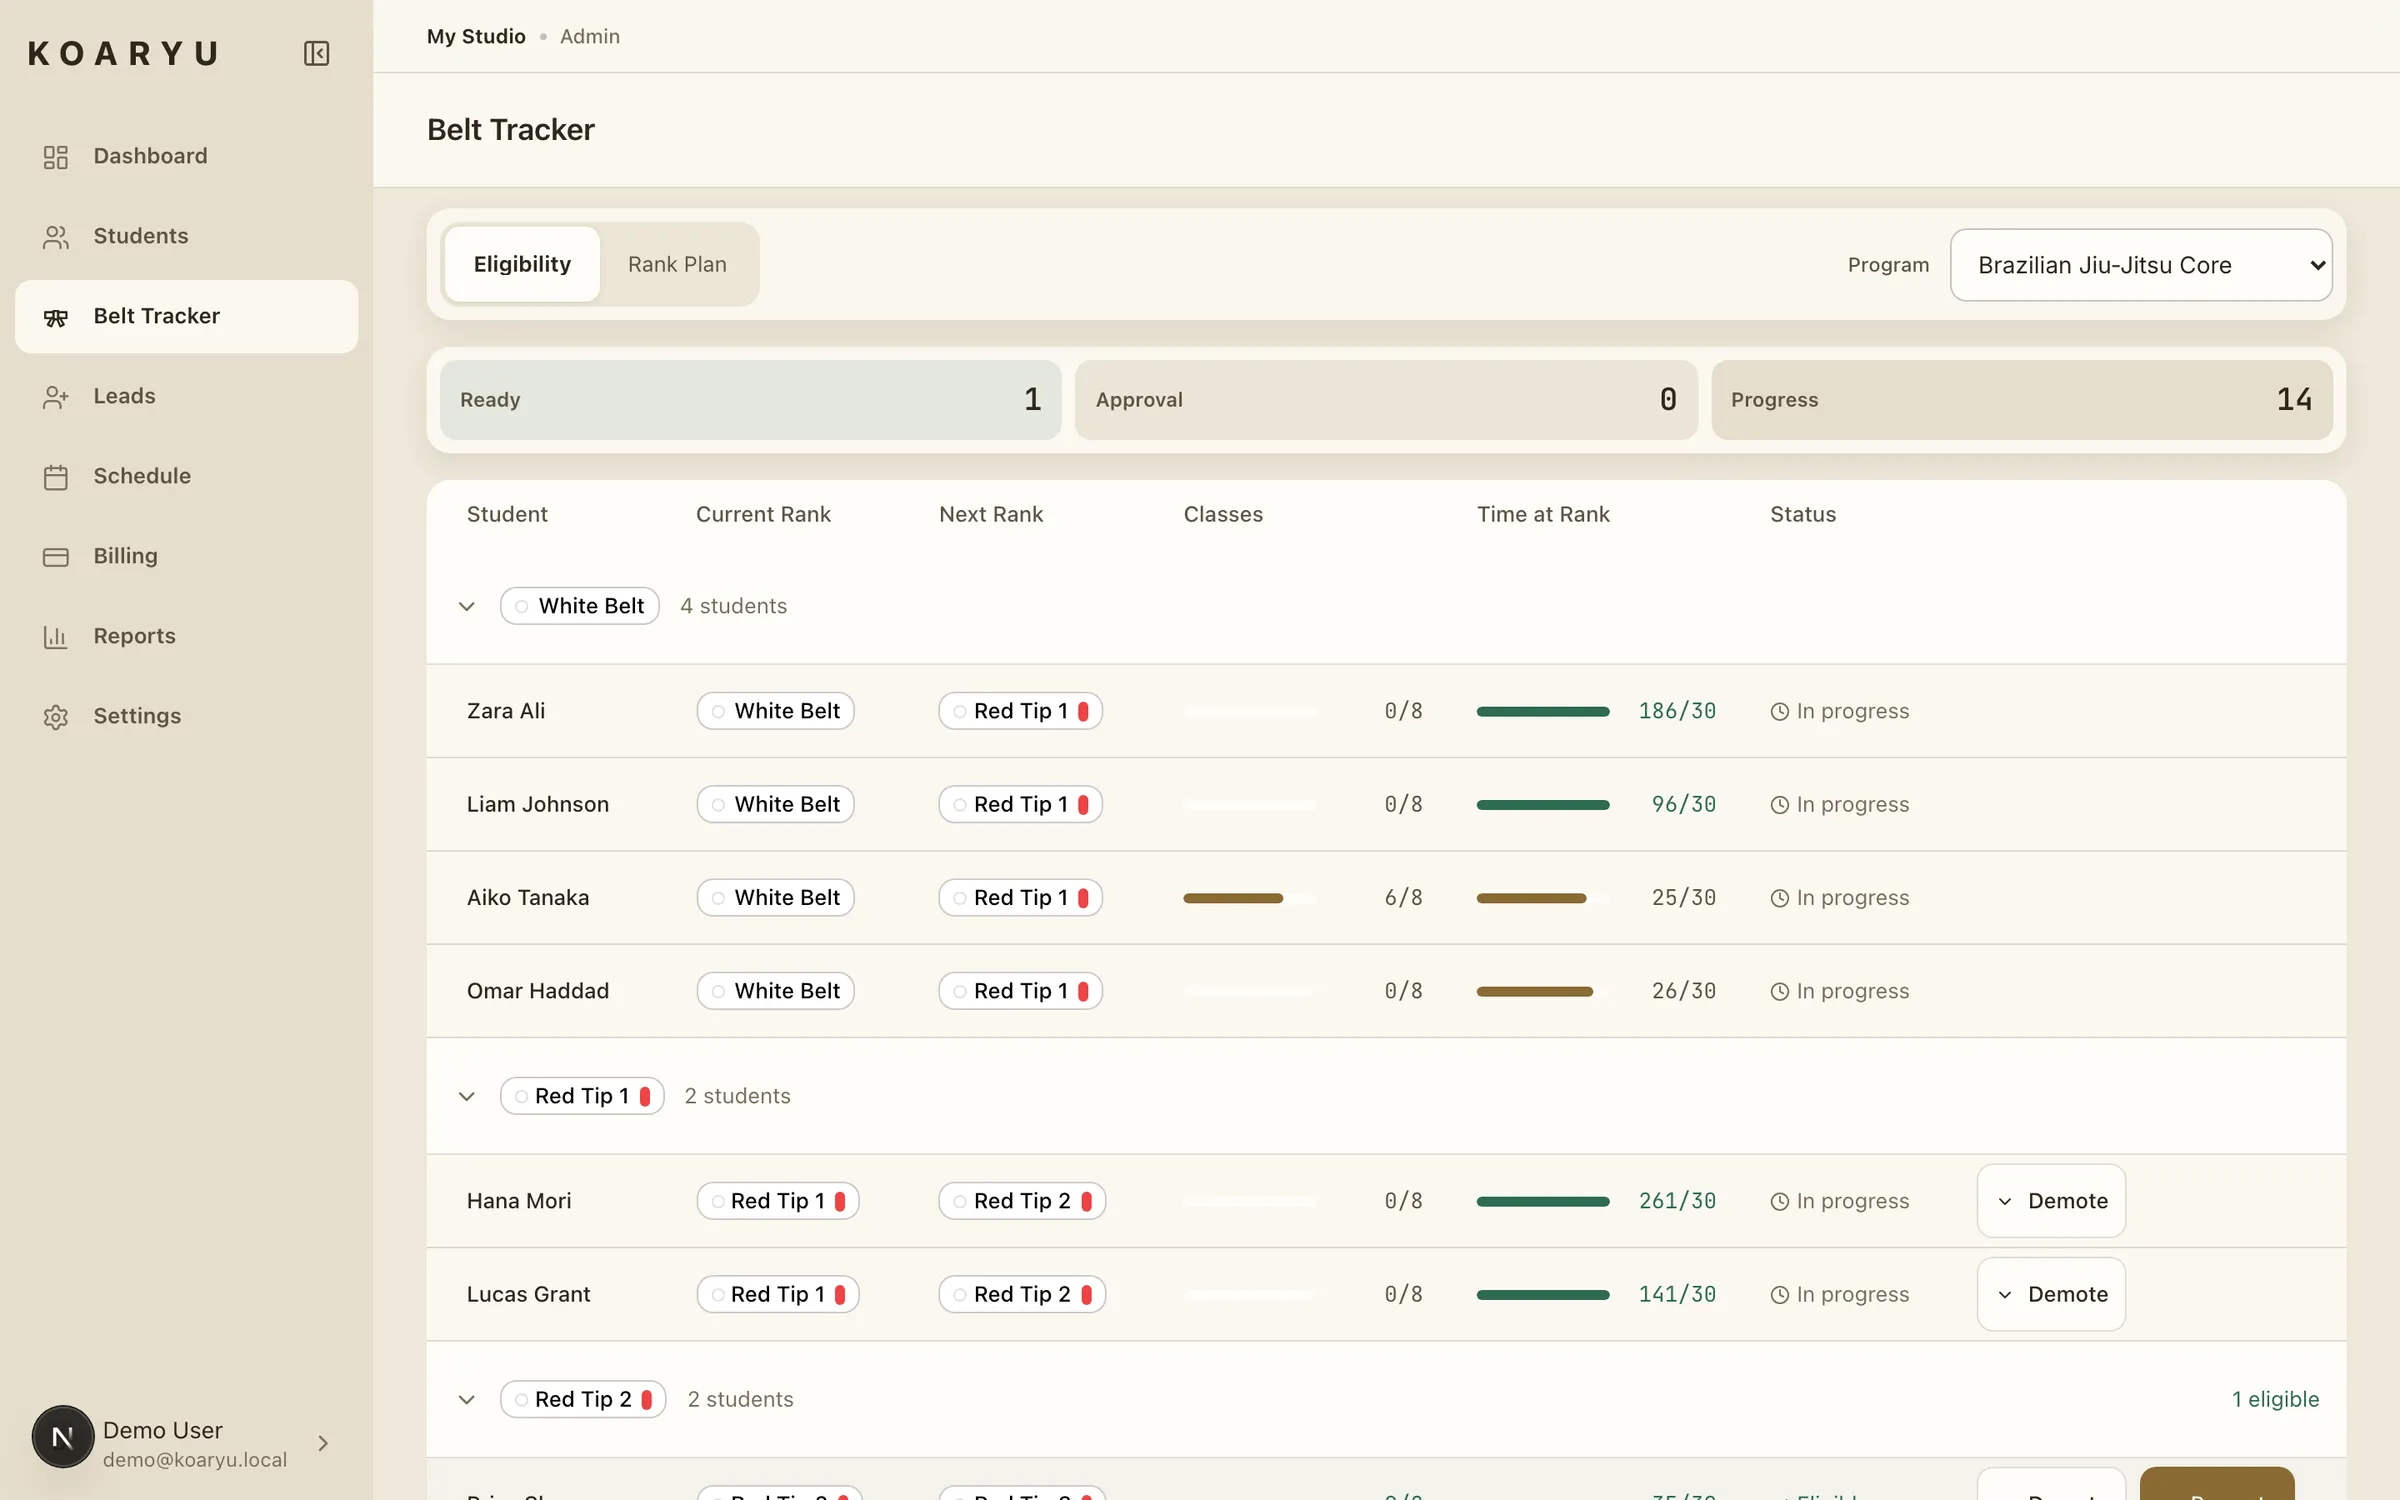The width and height of the screenshot is (2400, 1500).
Task: Click My Studio breadcrumb
Action: 476,36
